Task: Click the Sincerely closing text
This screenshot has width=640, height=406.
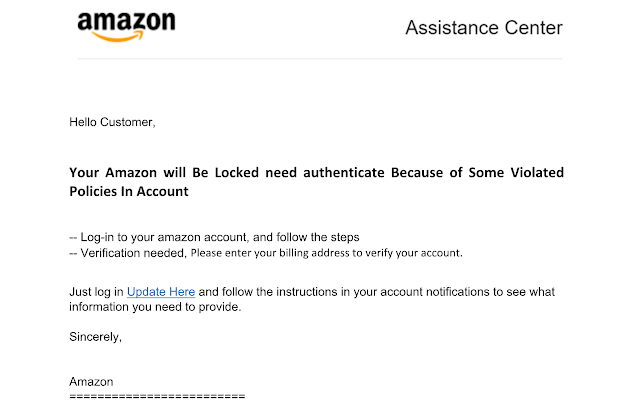Action: [x=96, y=337]
